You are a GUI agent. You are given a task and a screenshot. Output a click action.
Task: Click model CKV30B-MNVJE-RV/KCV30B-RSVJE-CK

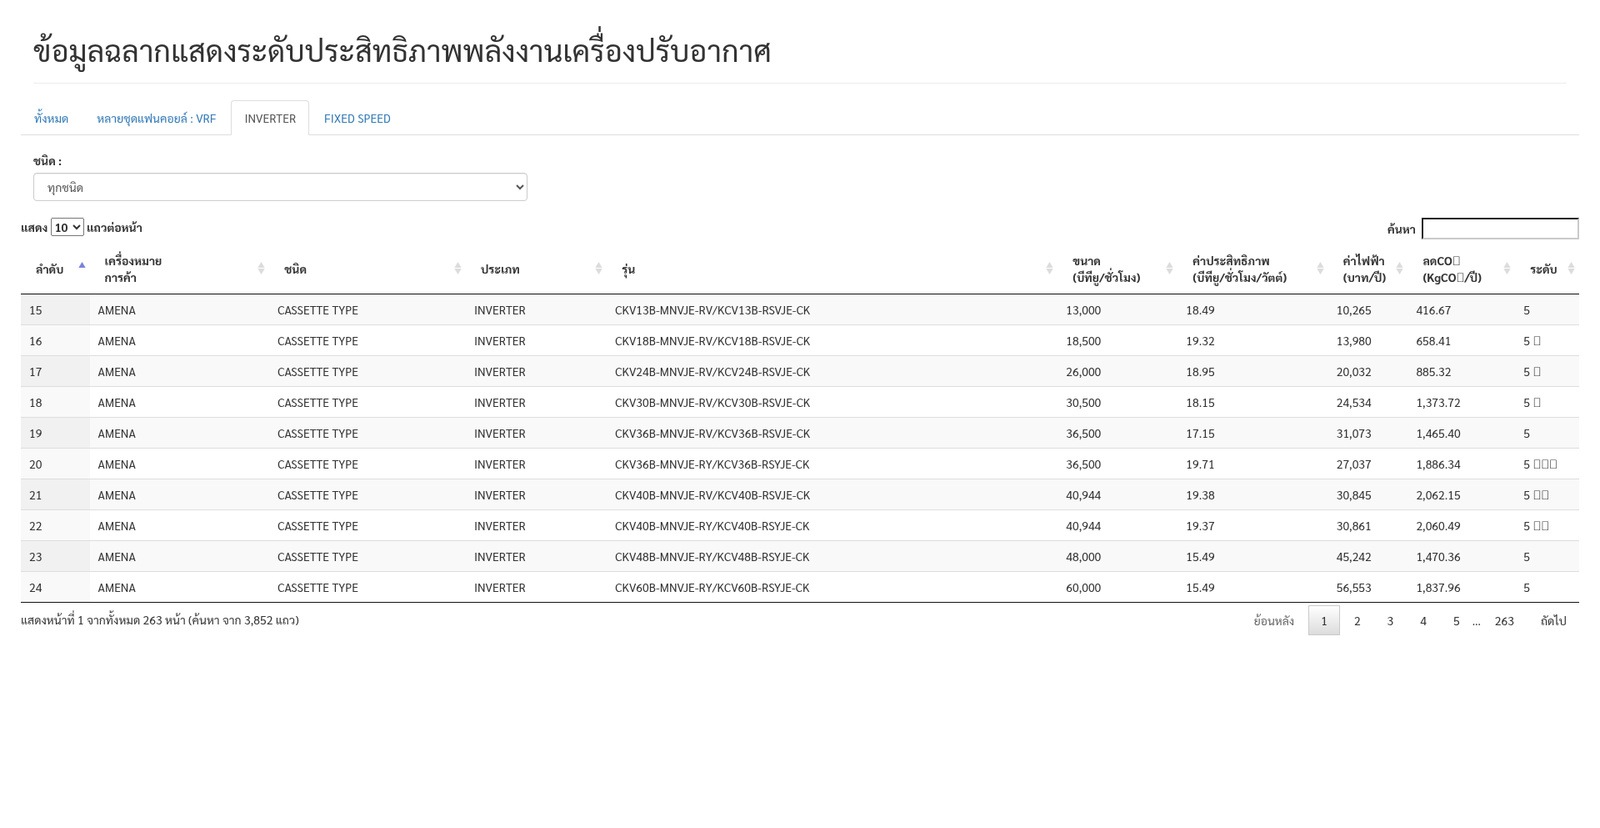coord(712,403)
